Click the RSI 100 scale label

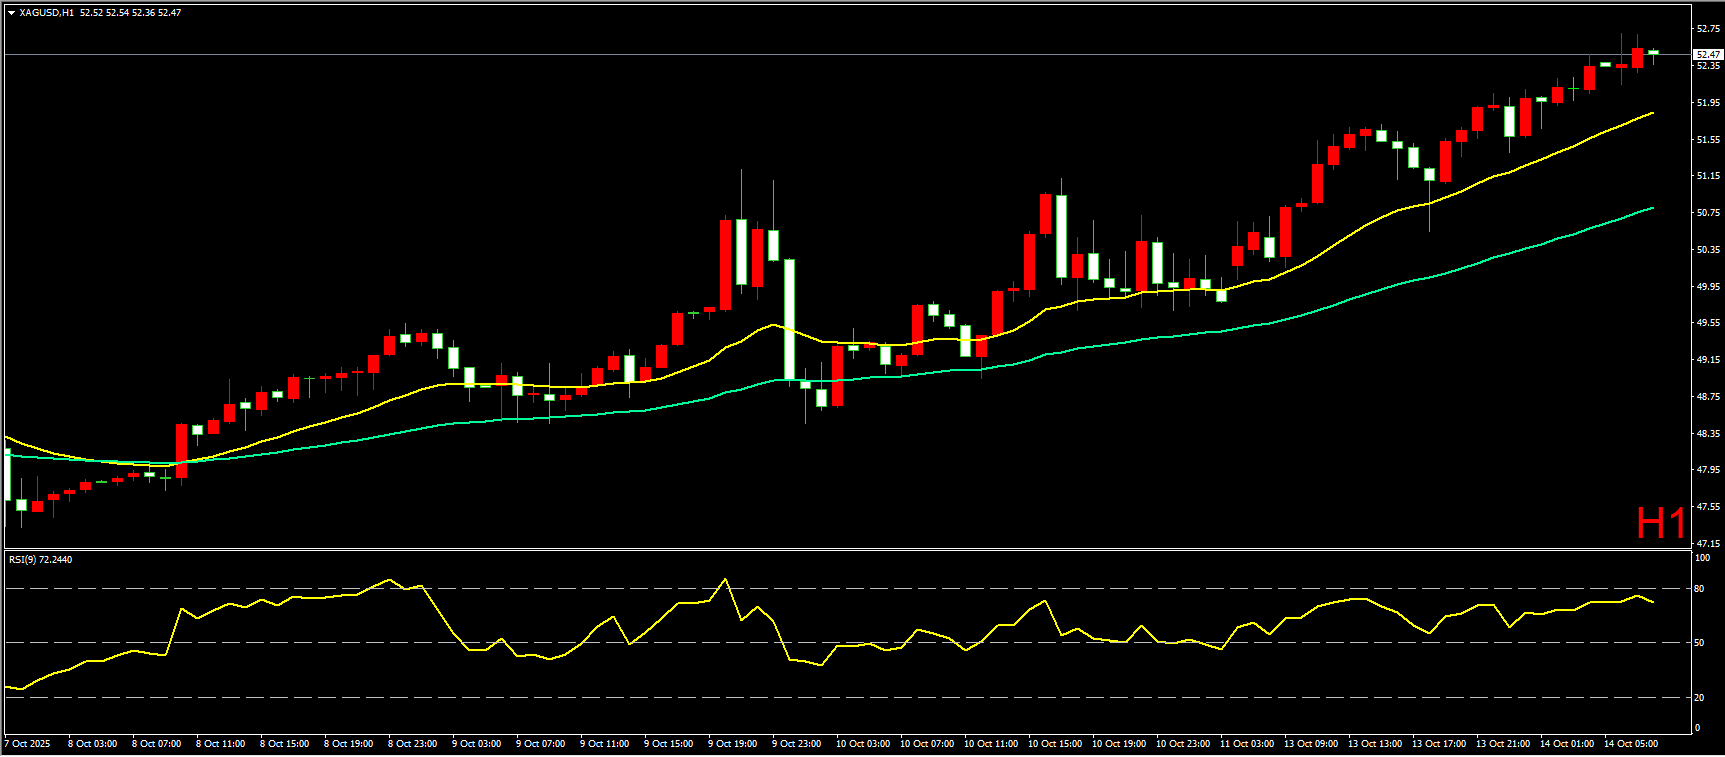(1701, 558)
